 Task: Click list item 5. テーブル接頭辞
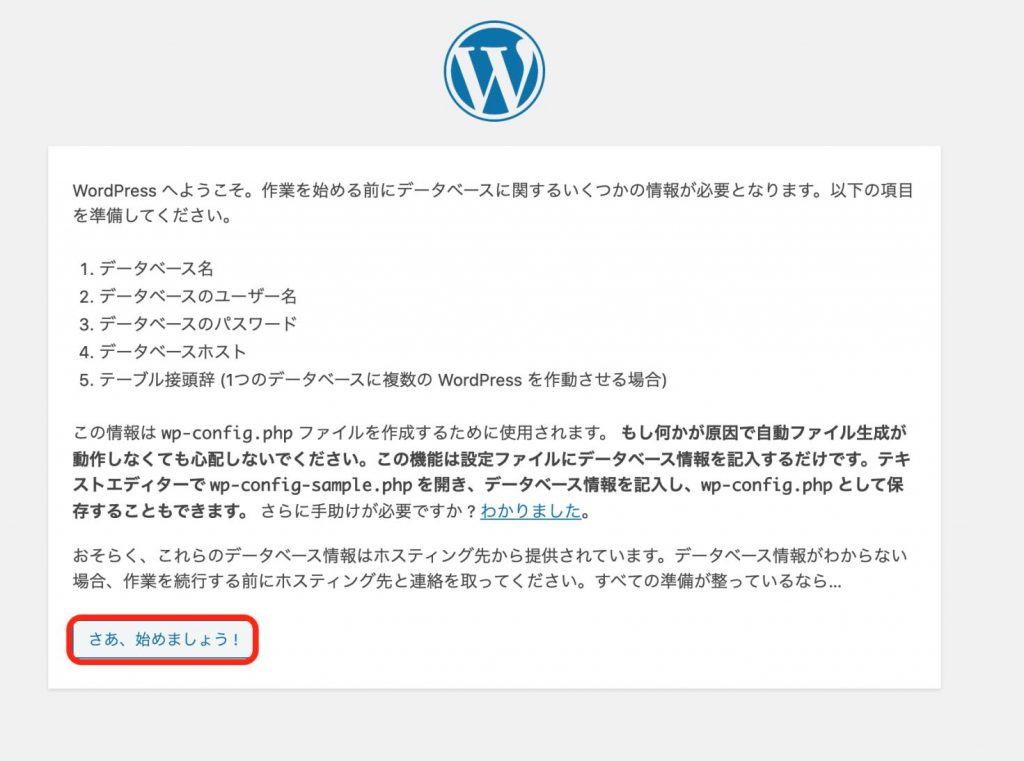tap(373, 380)
